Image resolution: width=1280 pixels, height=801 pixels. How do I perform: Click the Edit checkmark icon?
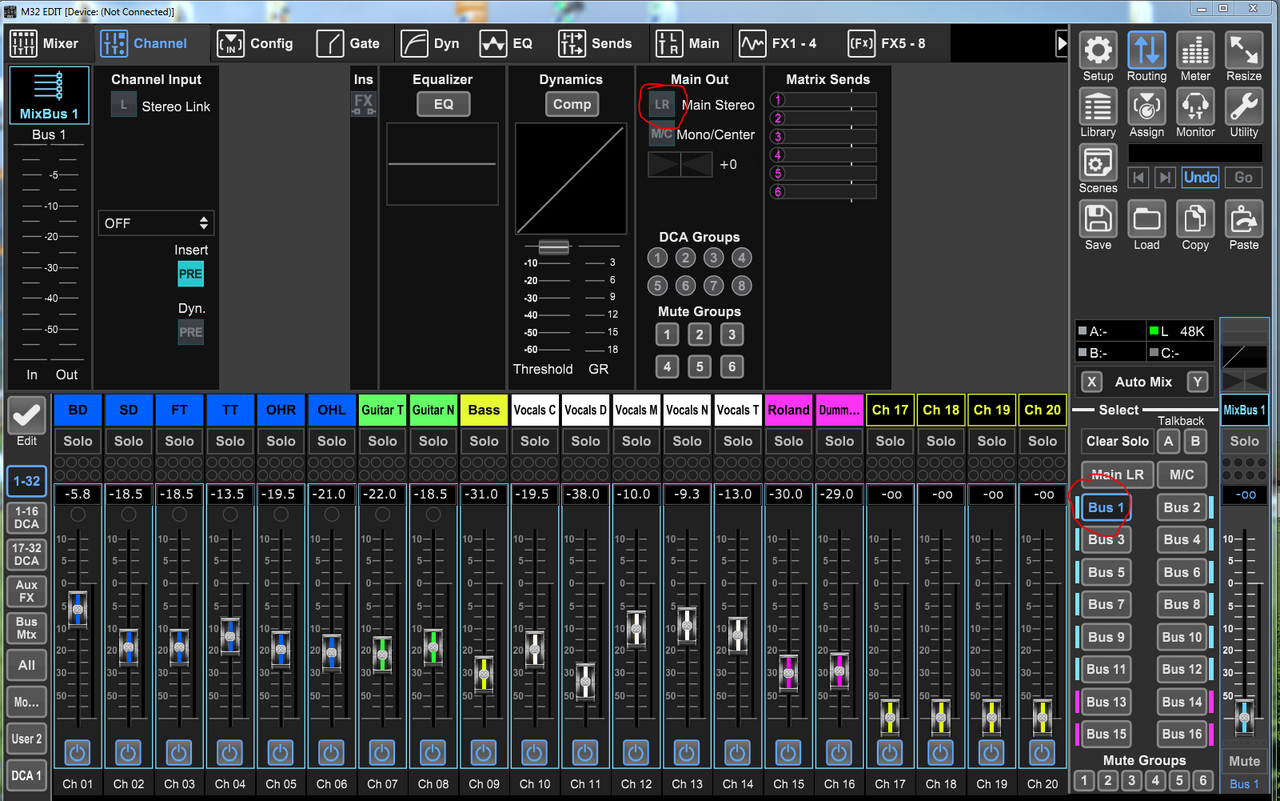tap(26, 417)
